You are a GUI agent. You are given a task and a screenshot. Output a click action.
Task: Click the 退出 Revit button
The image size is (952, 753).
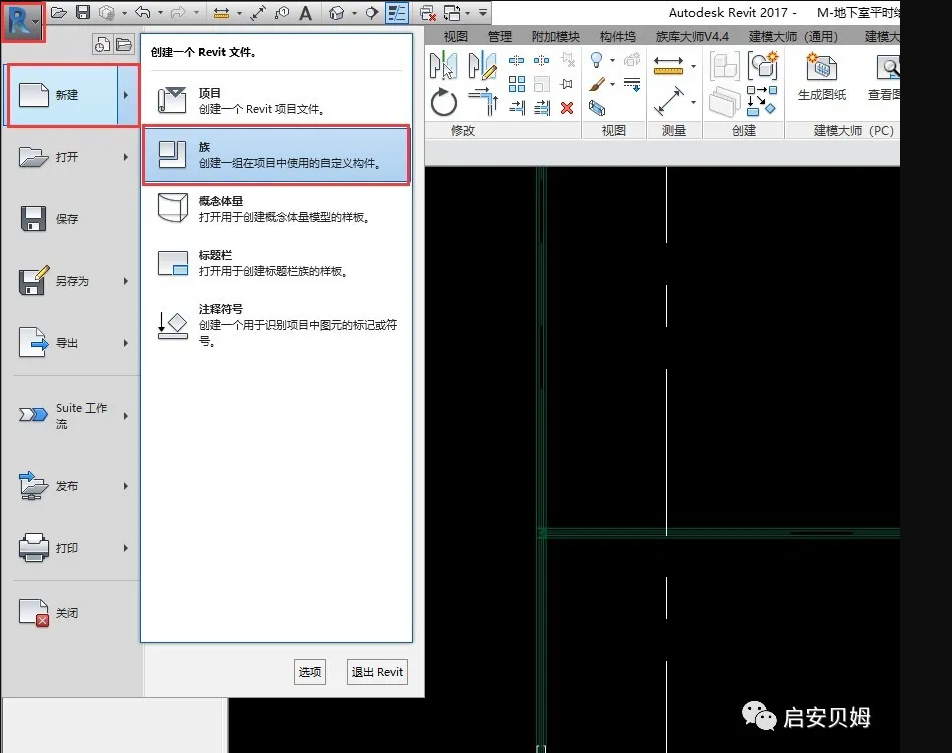(377, 672)
